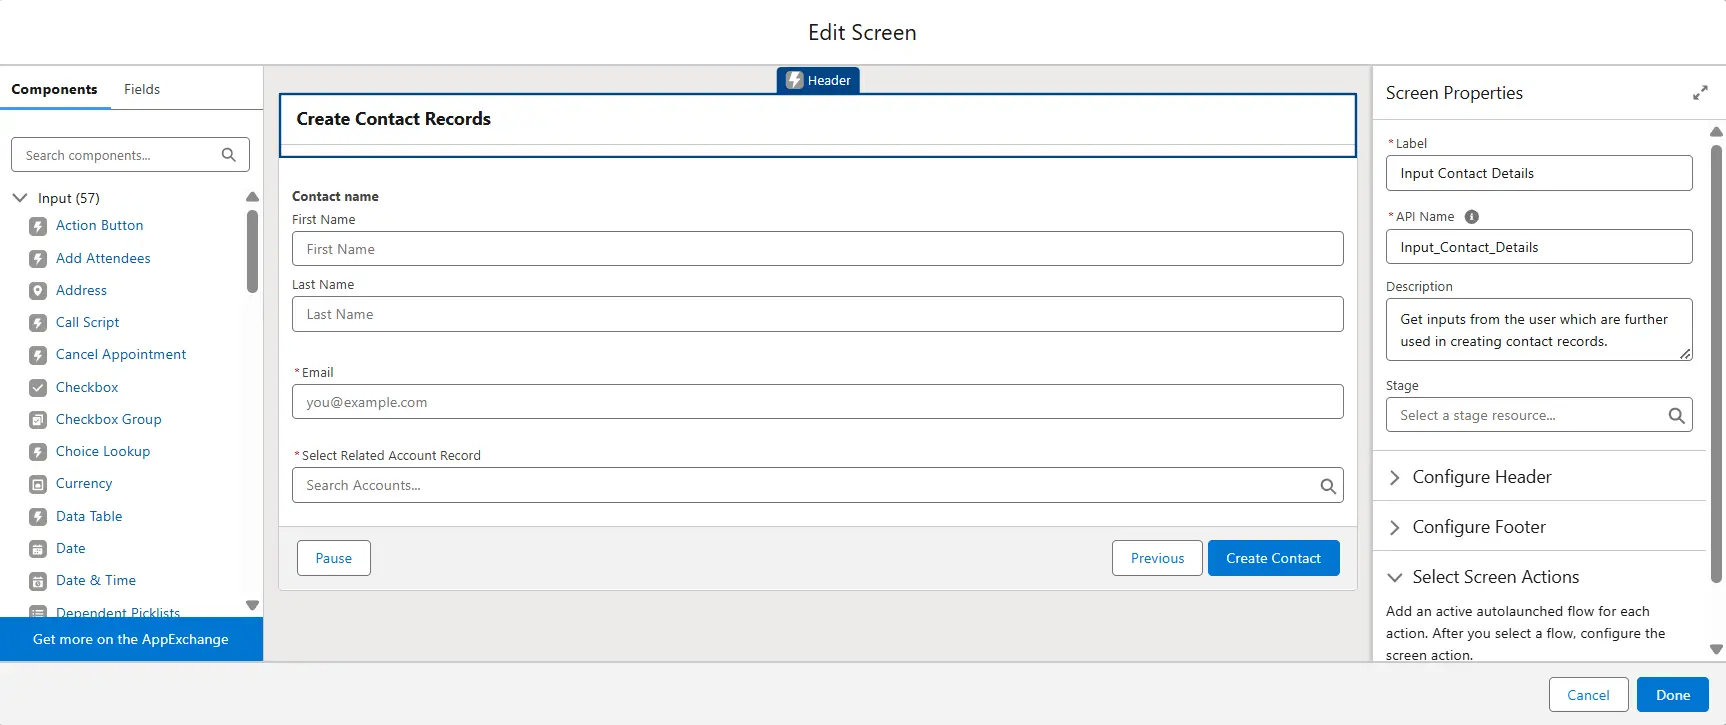Click the API Name info icon
This screenshot has width=1726, height=725.
coord(1471,217)
